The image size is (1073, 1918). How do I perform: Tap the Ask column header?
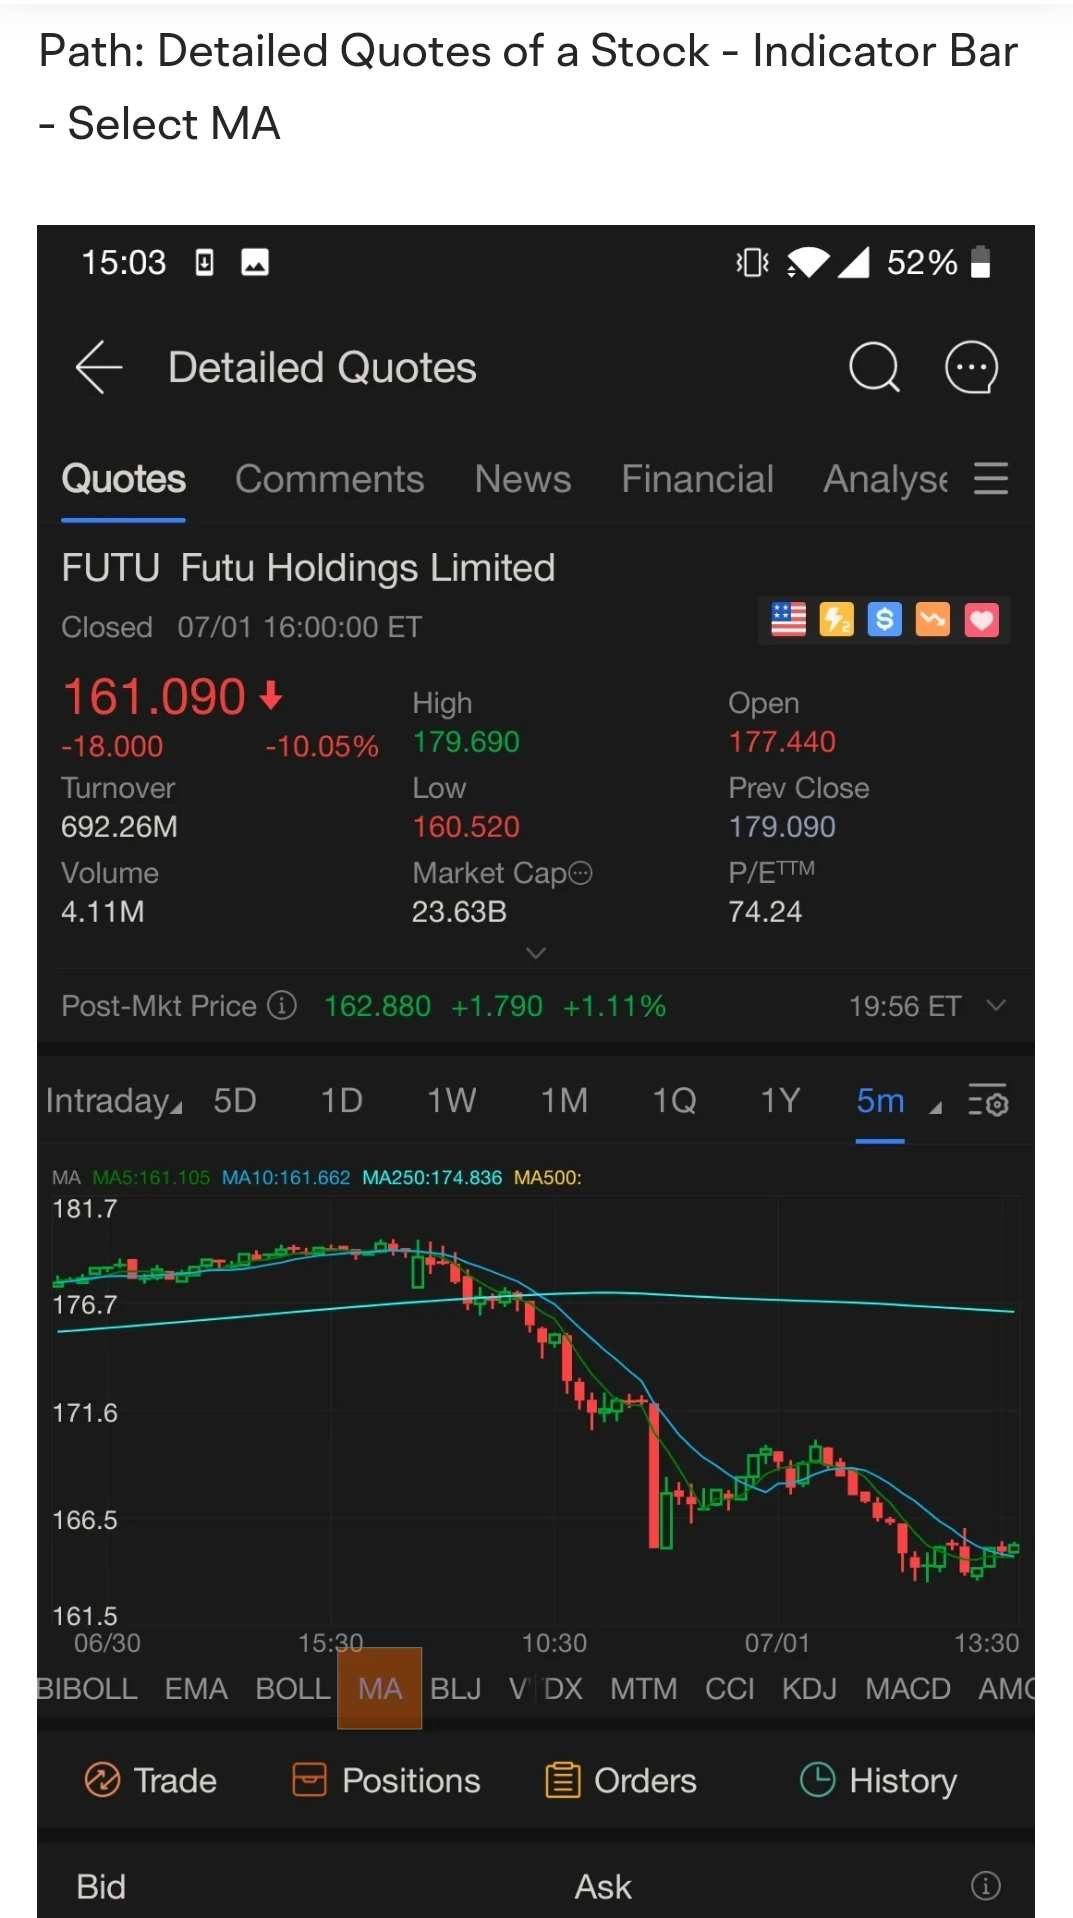603,1886
